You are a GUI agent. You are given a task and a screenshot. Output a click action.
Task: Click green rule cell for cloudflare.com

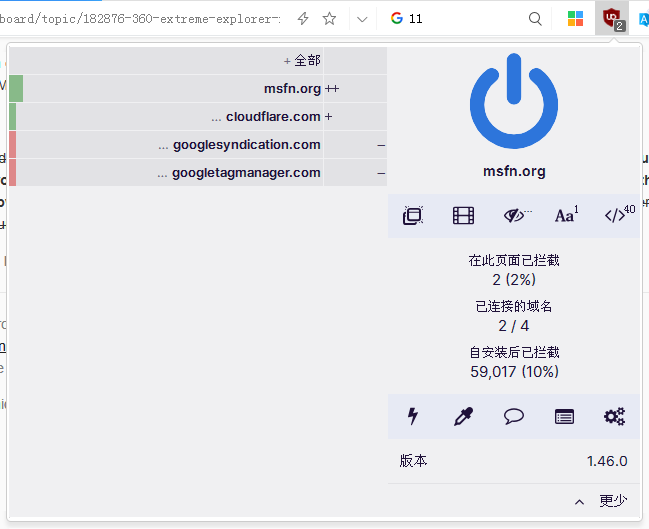(x=12, y=117)
